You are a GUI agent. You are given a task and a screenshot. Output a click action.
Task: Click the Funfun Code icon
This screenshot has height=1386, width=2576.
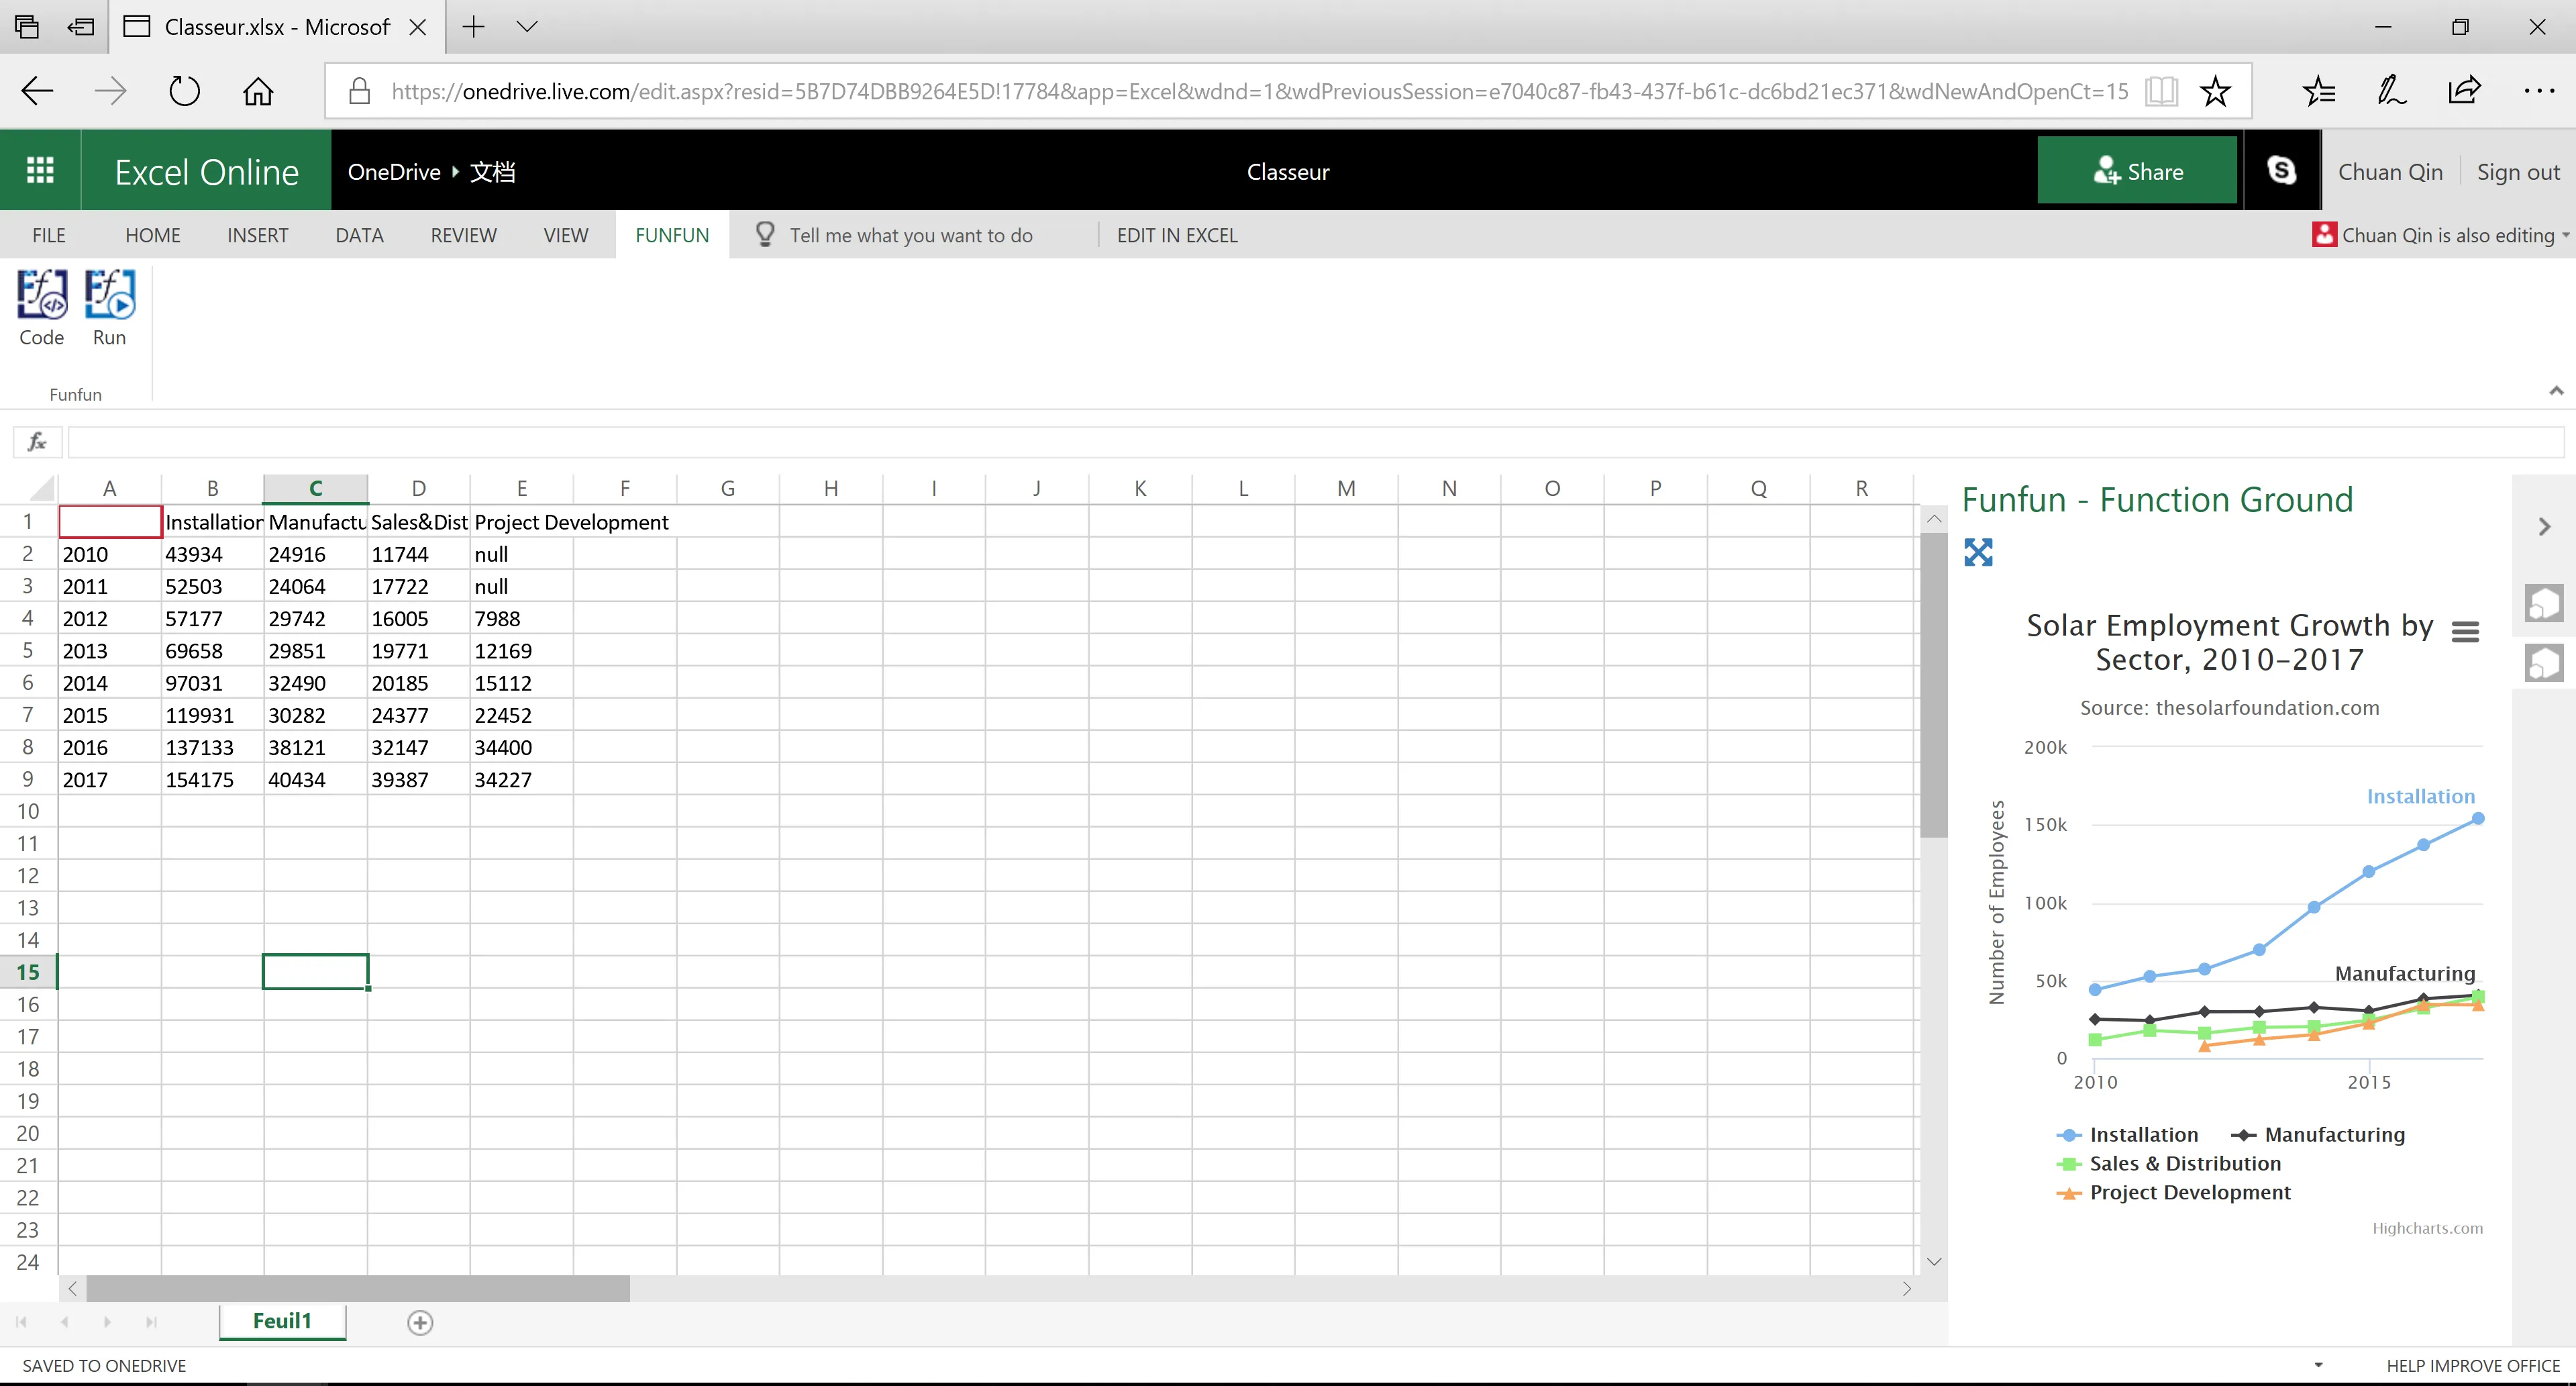click(x=42, y=295)
